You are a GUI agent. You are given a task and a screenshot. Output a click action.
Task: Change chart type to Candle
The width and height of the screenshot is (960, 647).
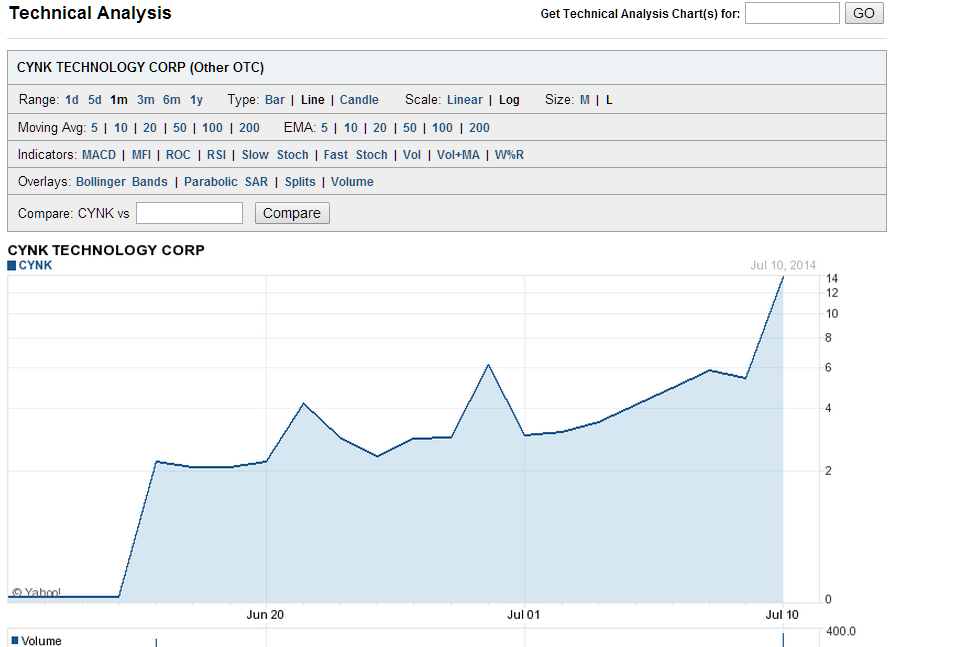click(x=359, y=100)
